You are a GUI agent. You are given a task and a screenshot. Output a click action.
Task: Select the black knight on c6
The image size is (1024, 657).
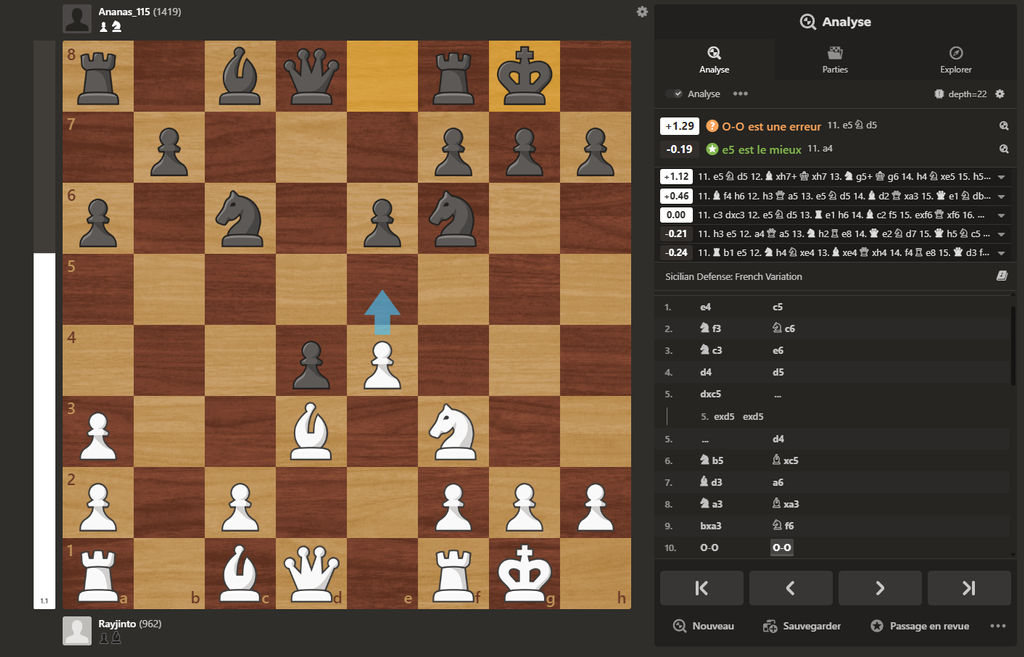(x=240, y=219)
